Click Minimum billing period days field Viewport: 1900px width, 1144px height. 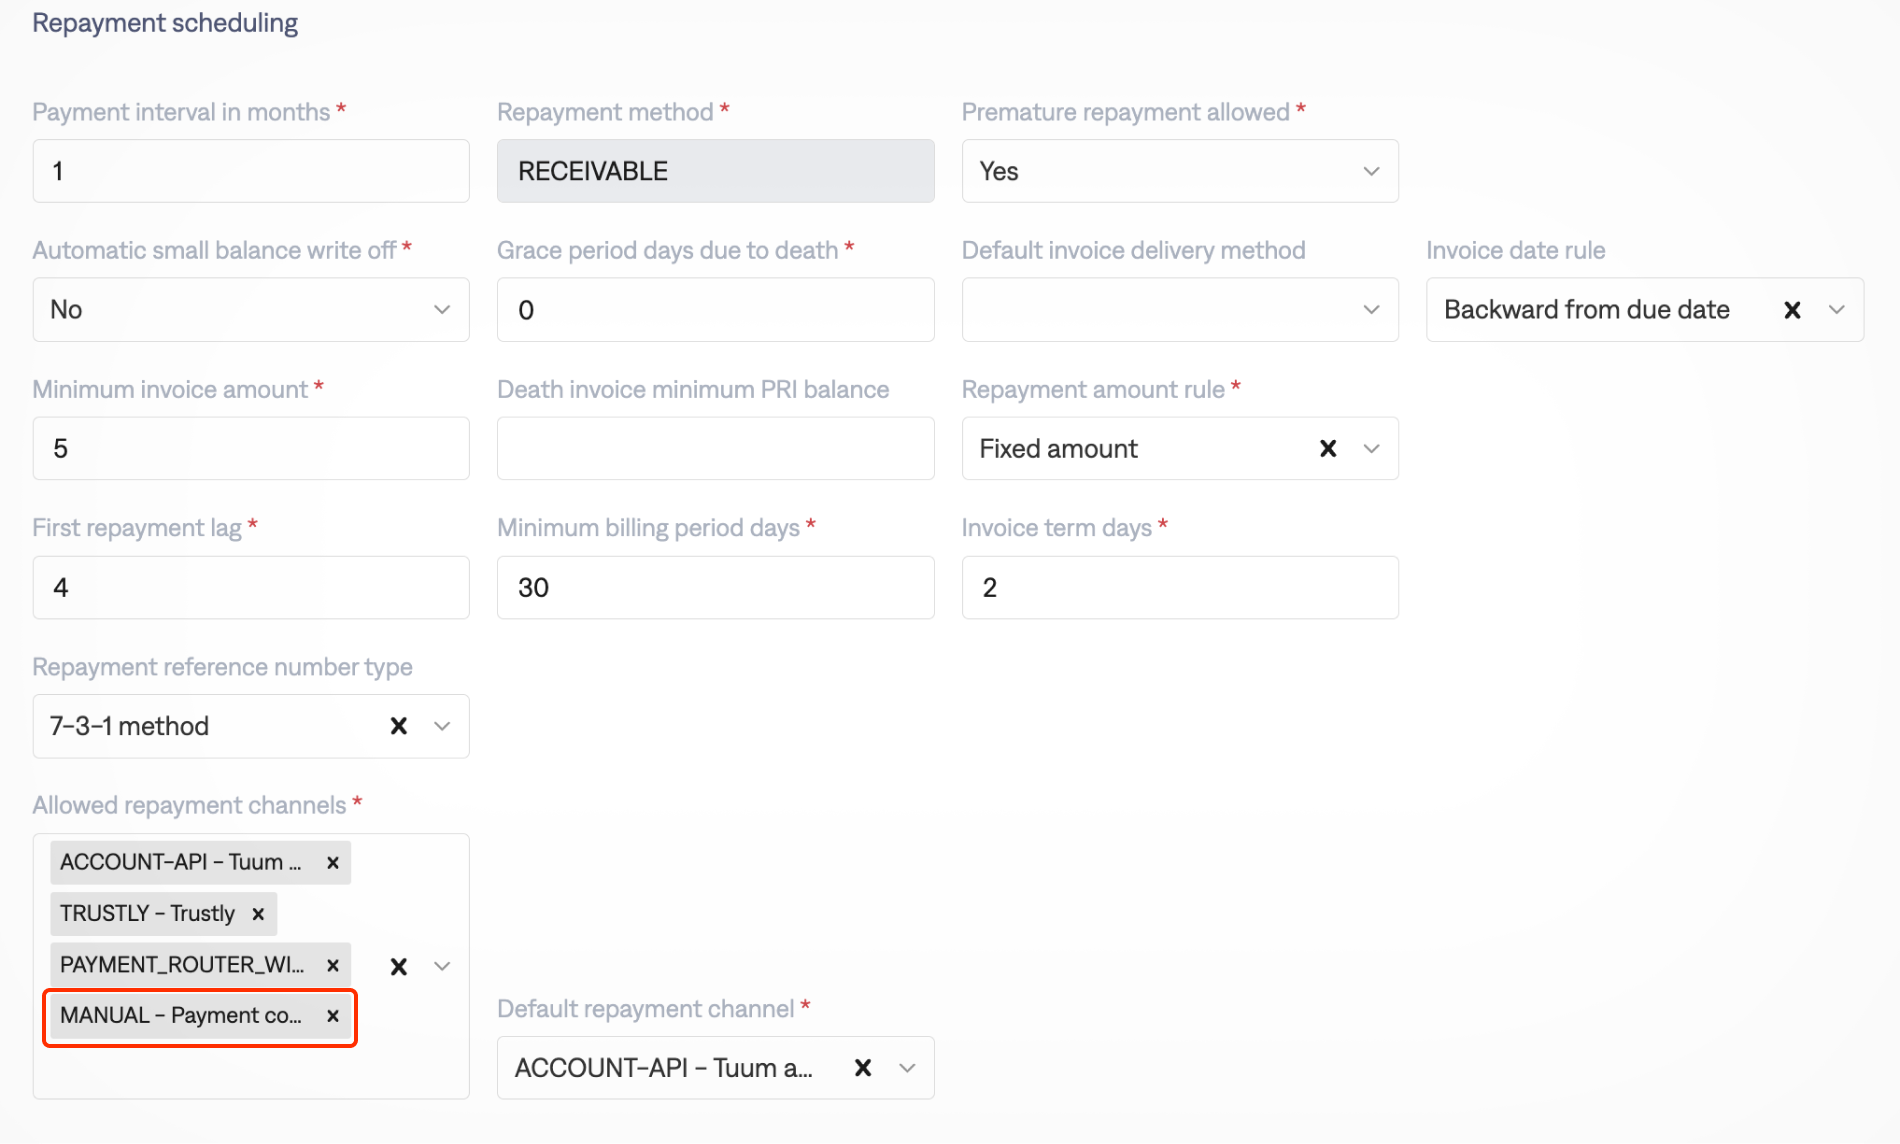(715, 588)
